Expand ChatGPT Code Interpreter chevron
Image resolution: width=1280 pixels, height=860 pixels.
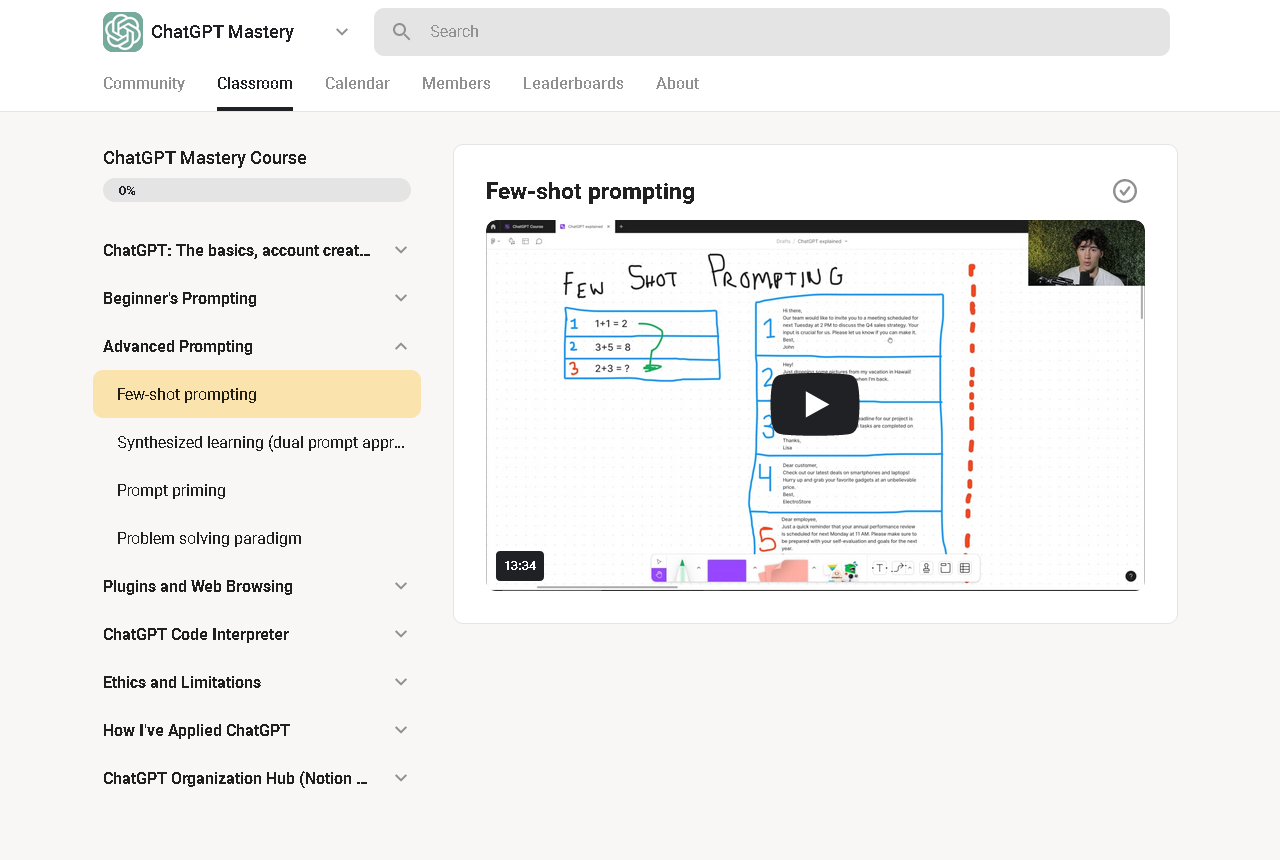pos(401,634)
